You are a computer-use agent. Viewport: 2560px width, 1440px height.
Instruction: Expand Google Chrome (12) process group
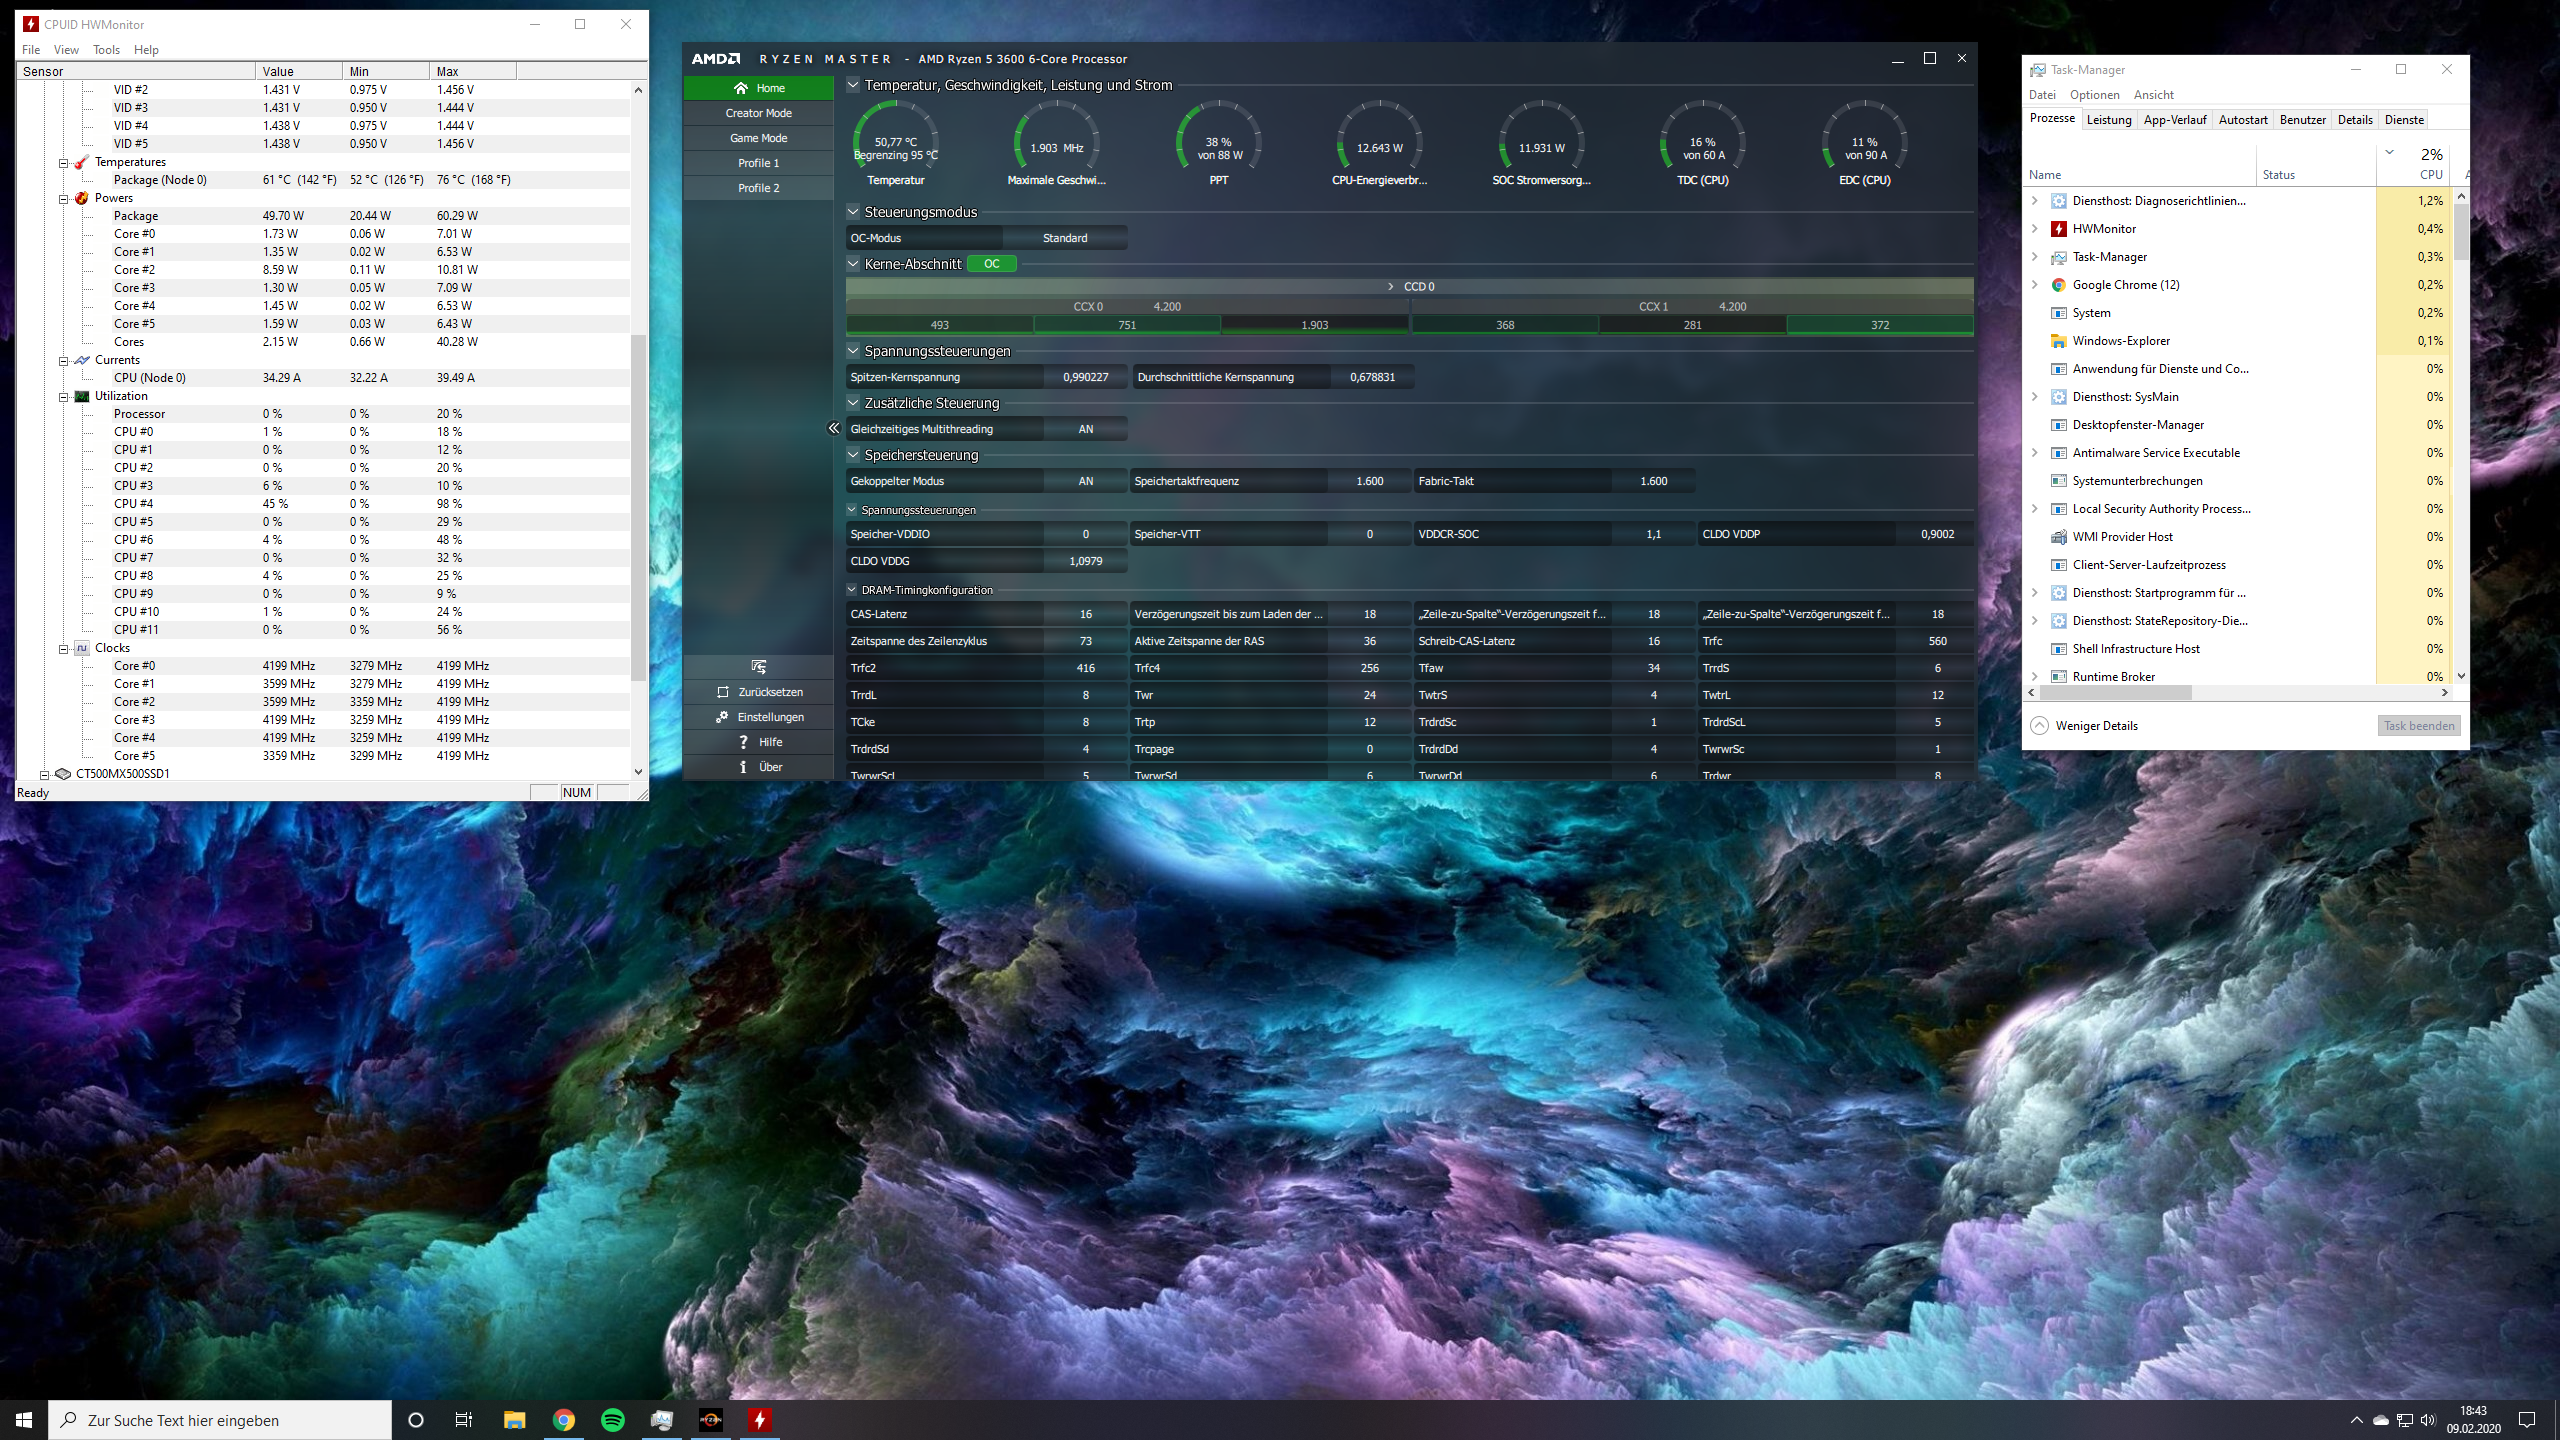point(2034,285)
